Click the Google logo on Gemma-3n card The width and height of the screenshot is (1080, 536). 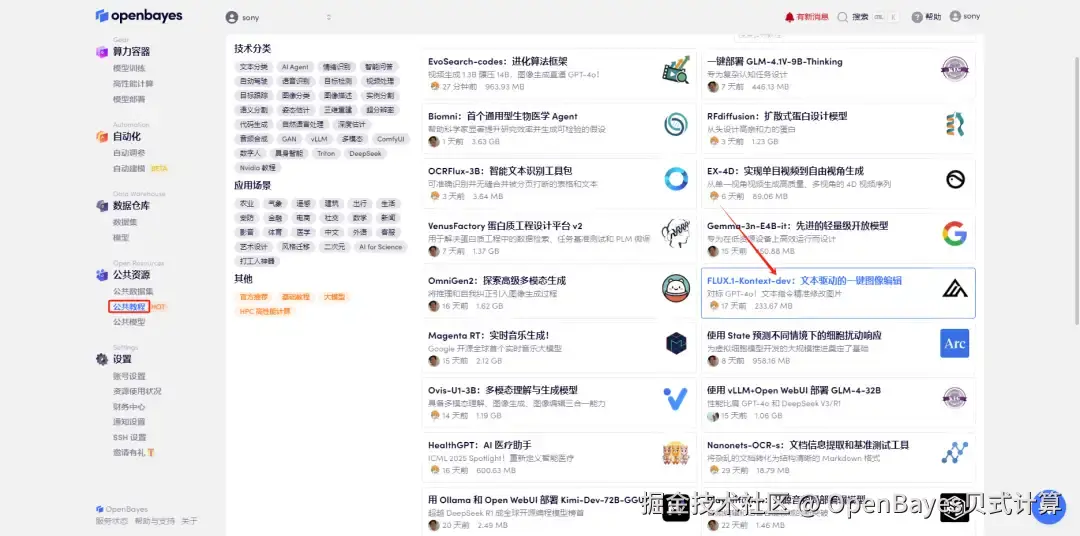click(955, 234)
